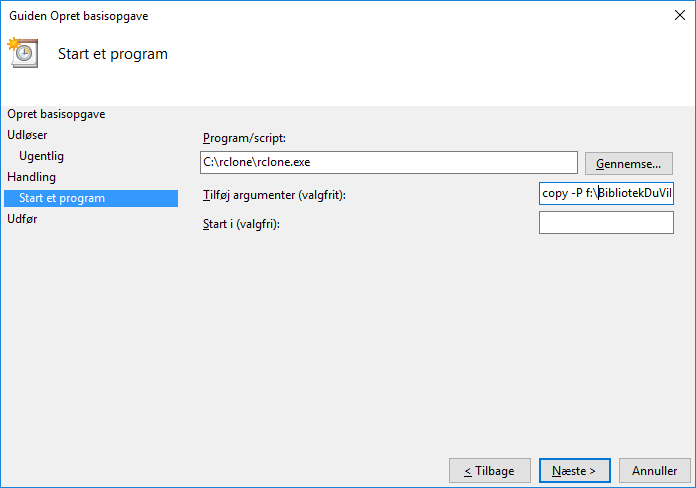Click the Start et program page heading
Image resolution: width=696 pixels, height=488 pixels.
click(x=113, y=54)
